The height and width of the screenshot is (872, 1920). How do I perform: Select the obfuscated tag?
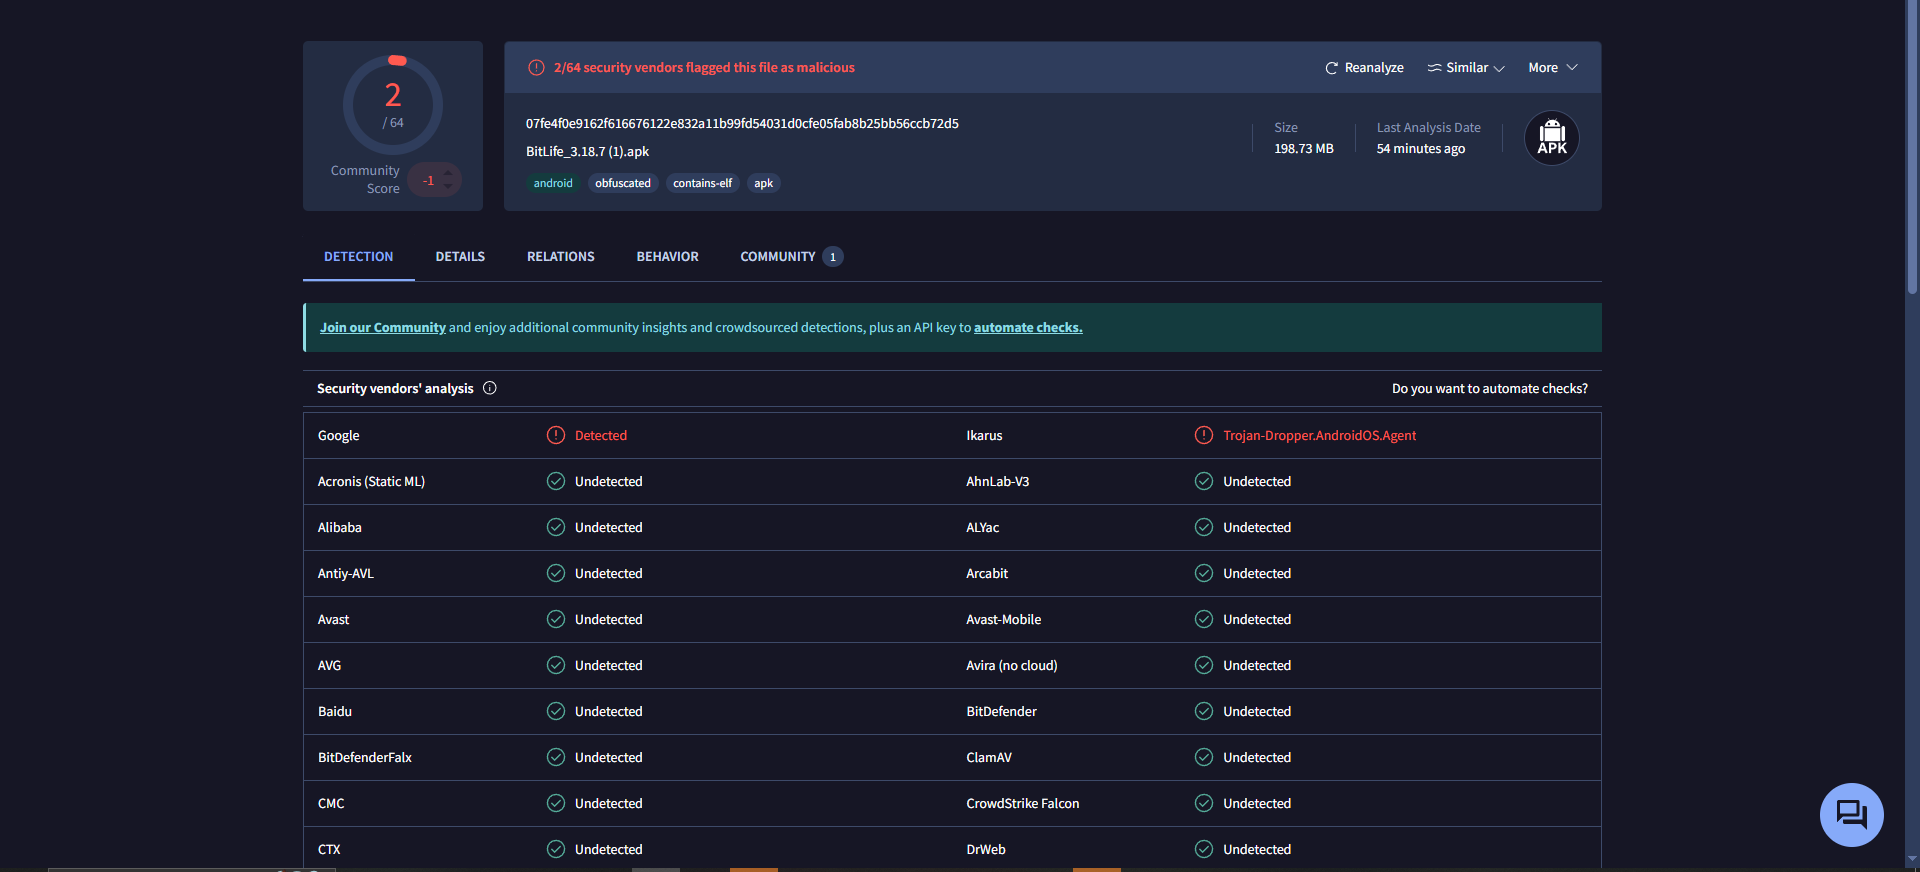click(623, 183)
